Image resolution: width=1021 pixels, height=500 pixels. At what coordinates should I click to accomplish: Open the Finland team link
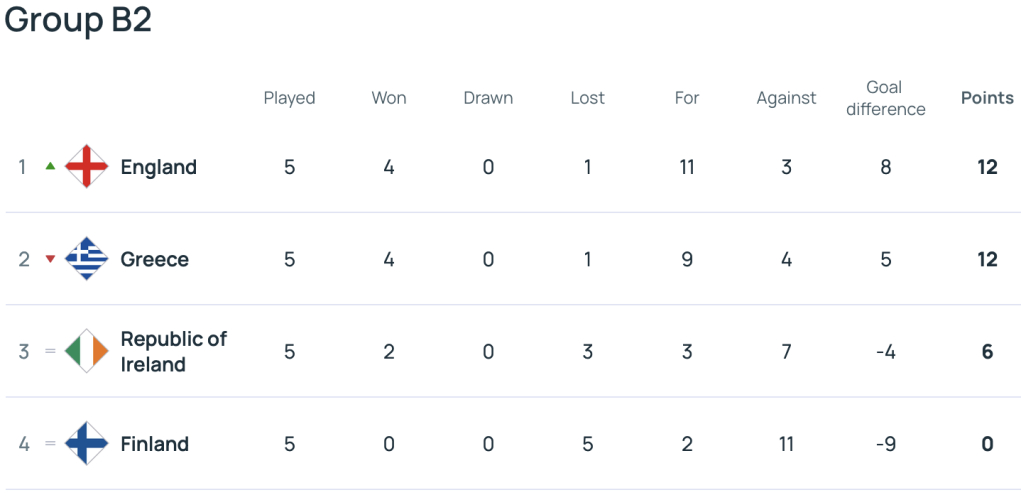point(154,445)
